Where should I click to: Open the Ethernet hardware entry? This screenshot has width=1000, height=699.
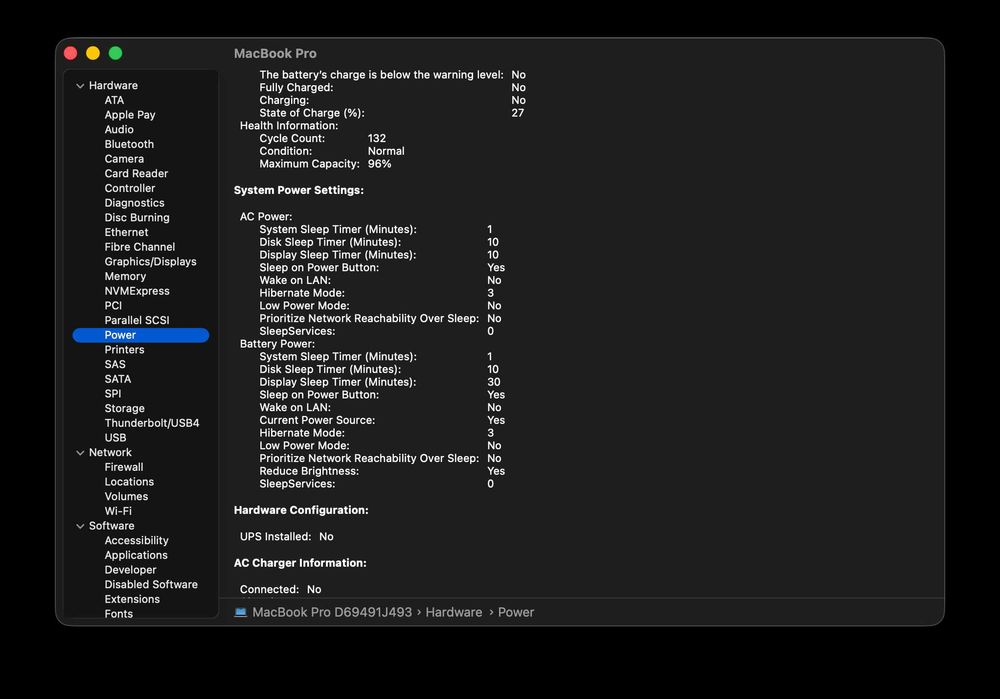(126, 232)
